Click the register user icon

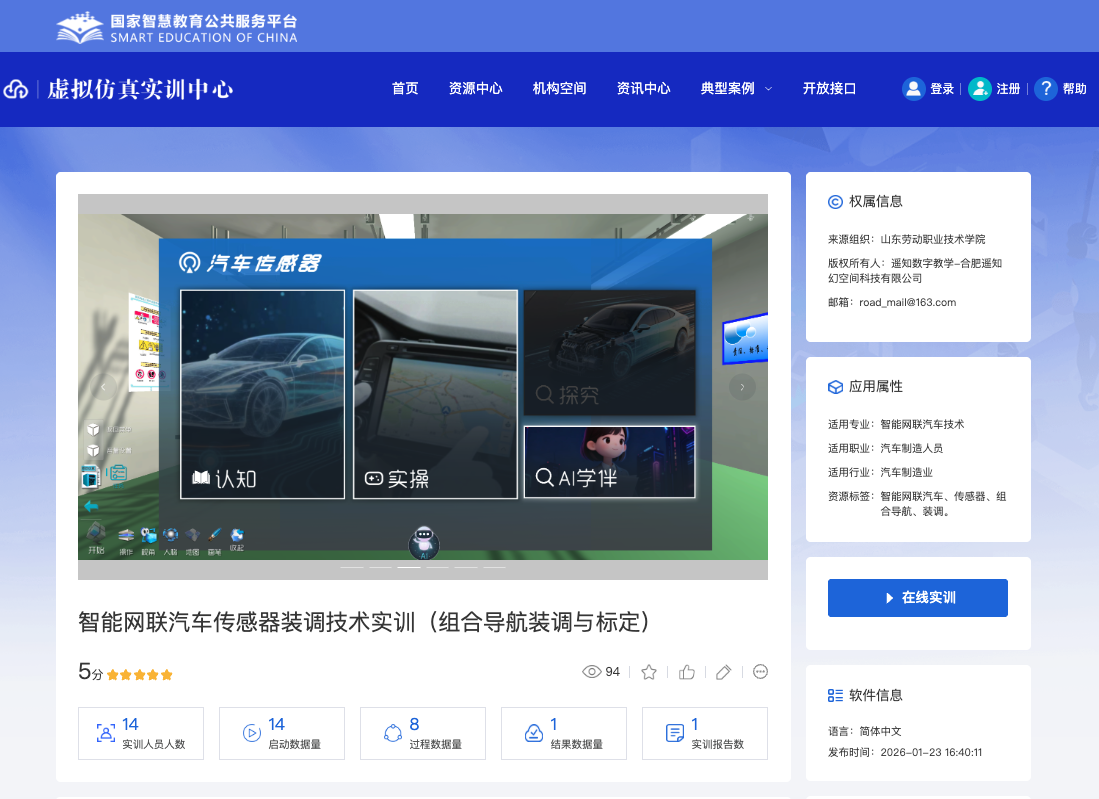point(979,89)
